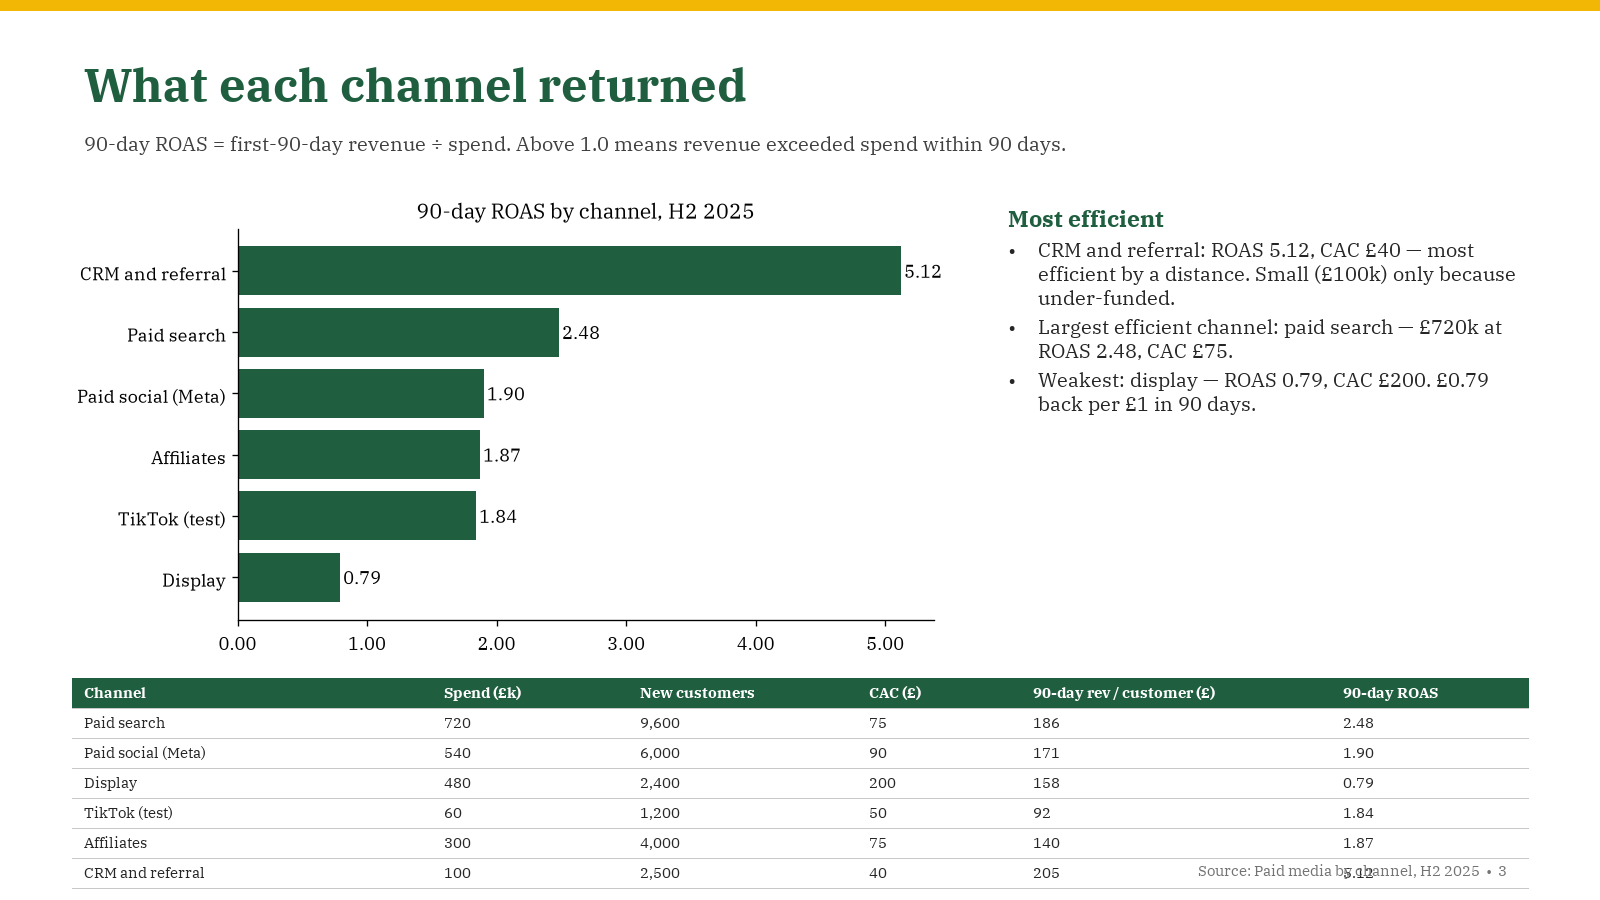Select the 'Spend (£k)' column header
The image size is (1600, 900).
click(482, 693)
